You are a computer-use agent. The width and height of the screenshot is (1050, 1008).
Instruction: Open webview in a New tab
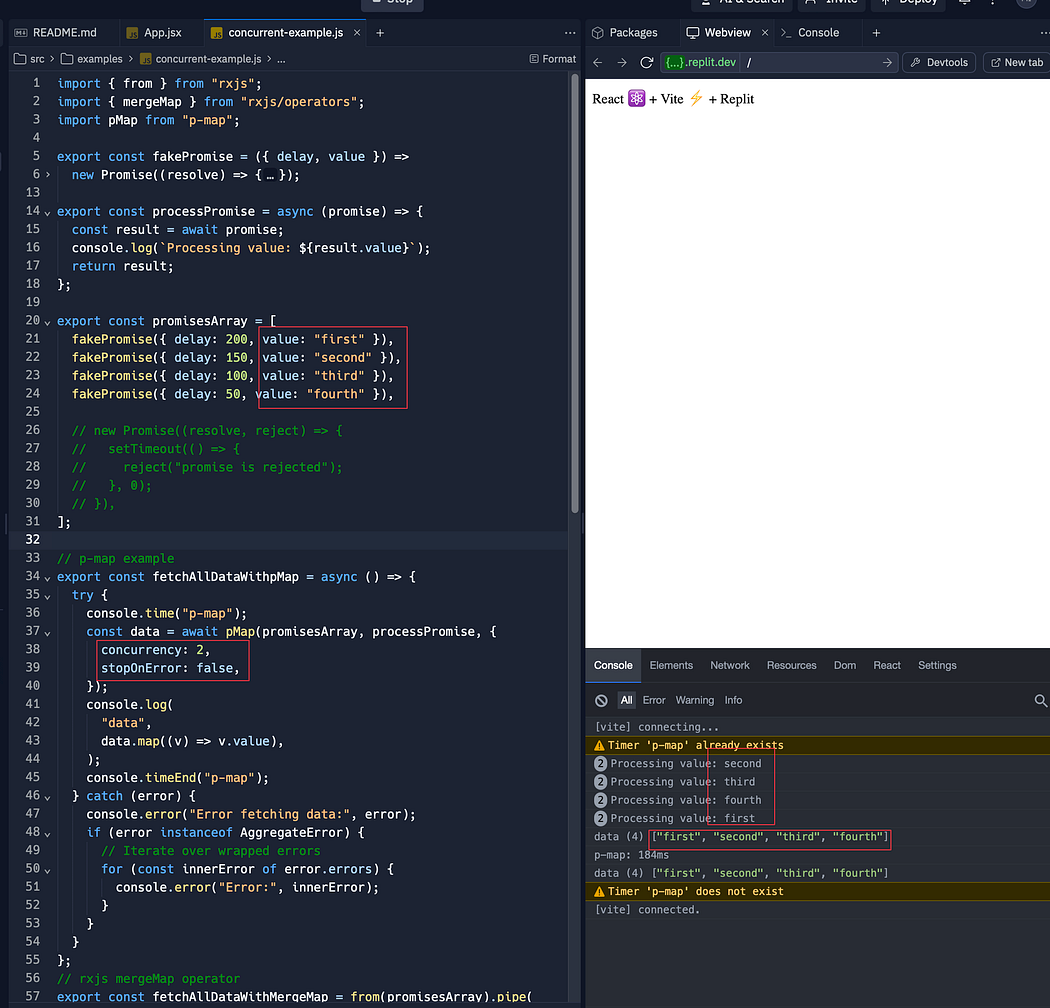tap(1017, 62)
